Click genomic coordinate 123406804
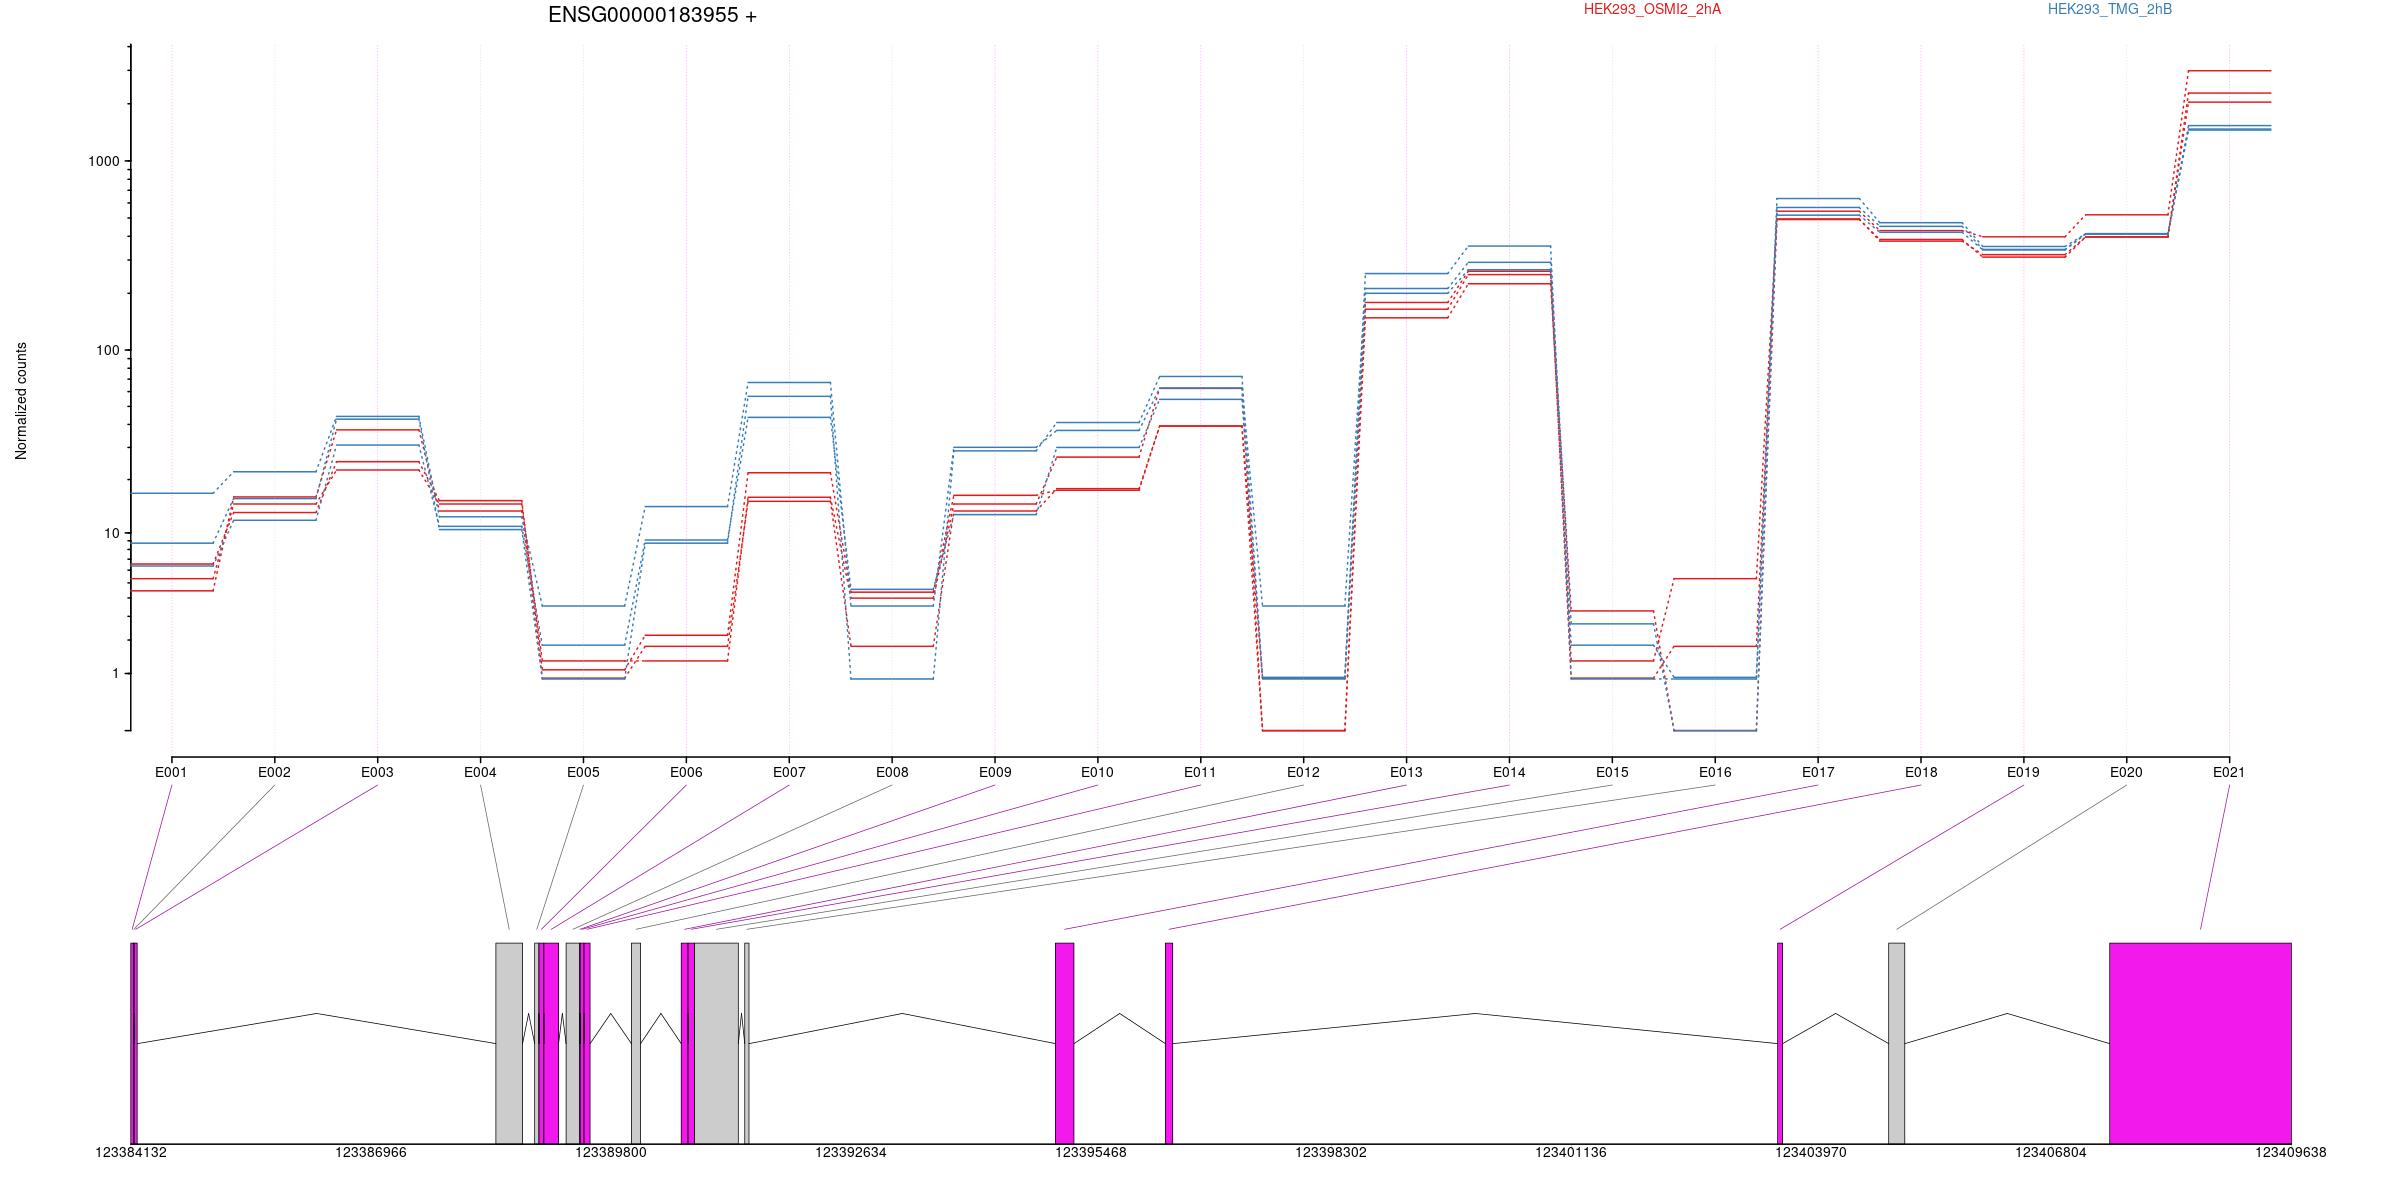2400x1200 pixels. (x=2051, y=1152)
